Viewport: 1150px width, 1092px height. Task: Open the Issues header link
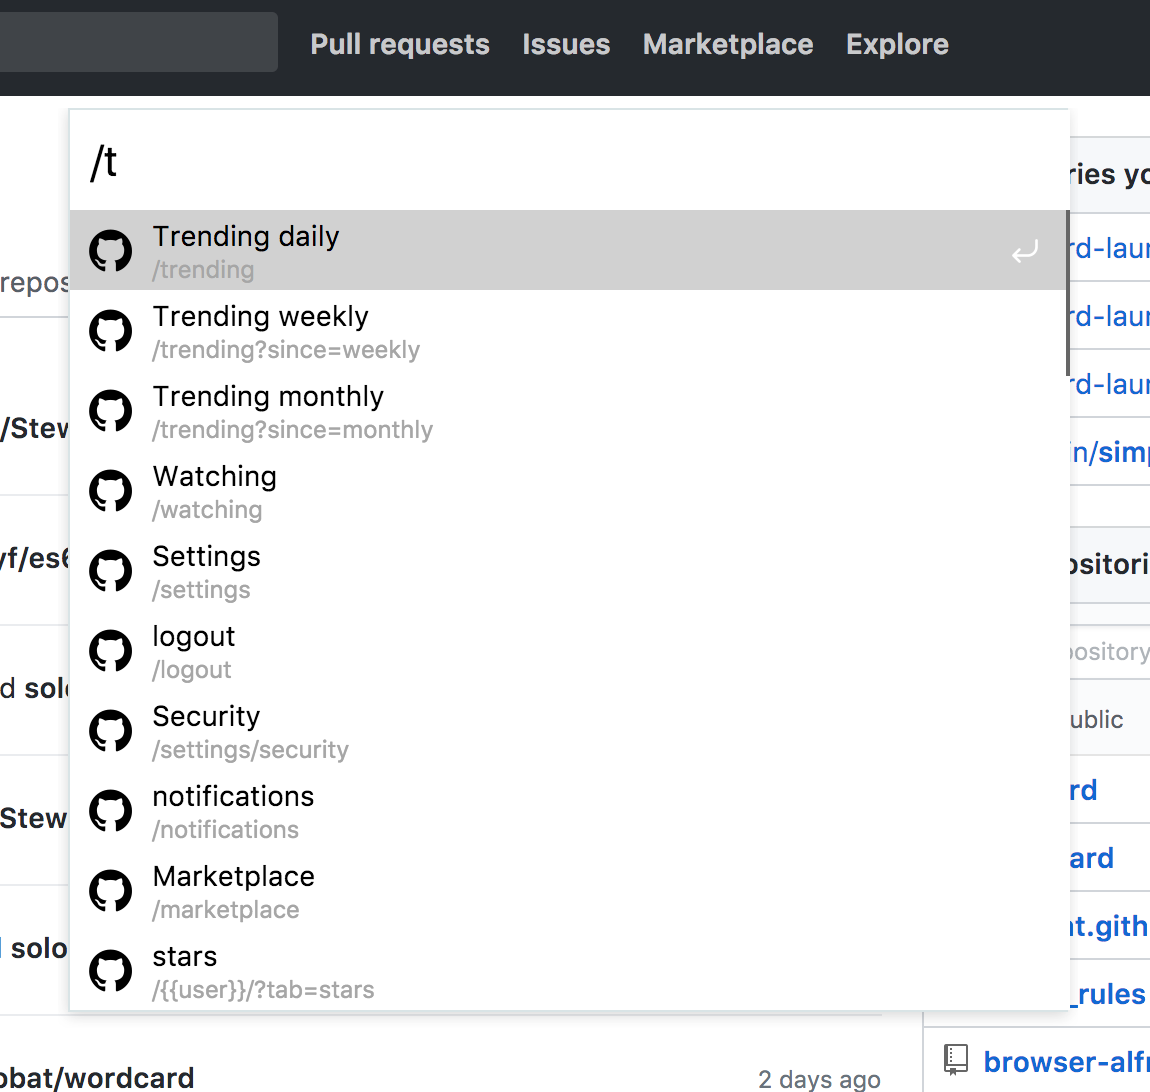click(x=566, y=44)
